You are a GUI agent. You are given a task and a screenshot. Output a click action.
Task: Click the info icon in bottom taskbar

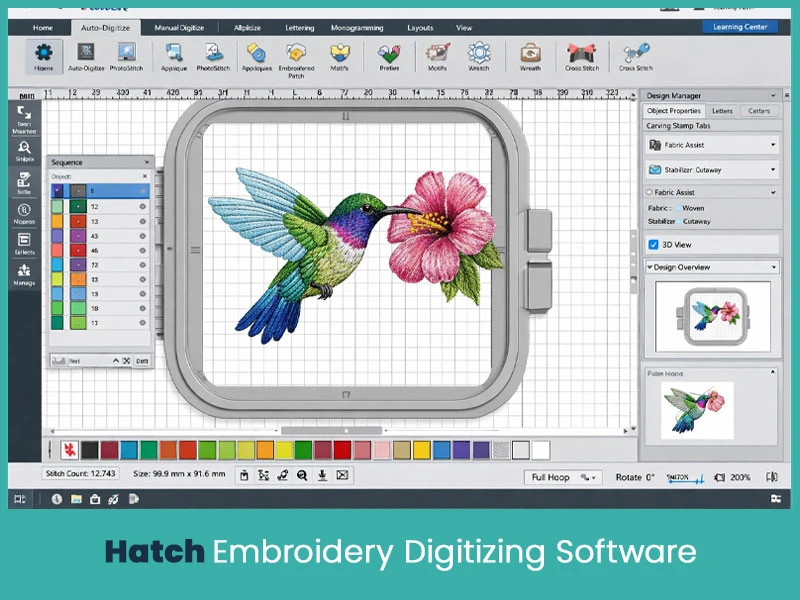pyautogui.click(x=57, y=499)
